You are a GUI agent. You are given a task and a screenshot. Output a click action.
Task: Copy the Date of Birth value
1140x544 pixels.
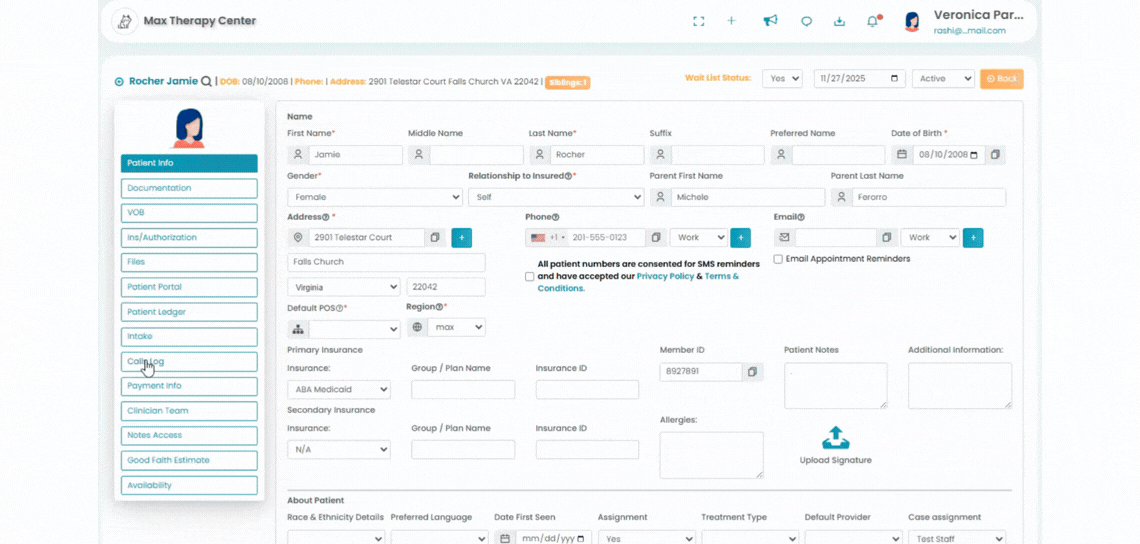(x=996, y=155)
